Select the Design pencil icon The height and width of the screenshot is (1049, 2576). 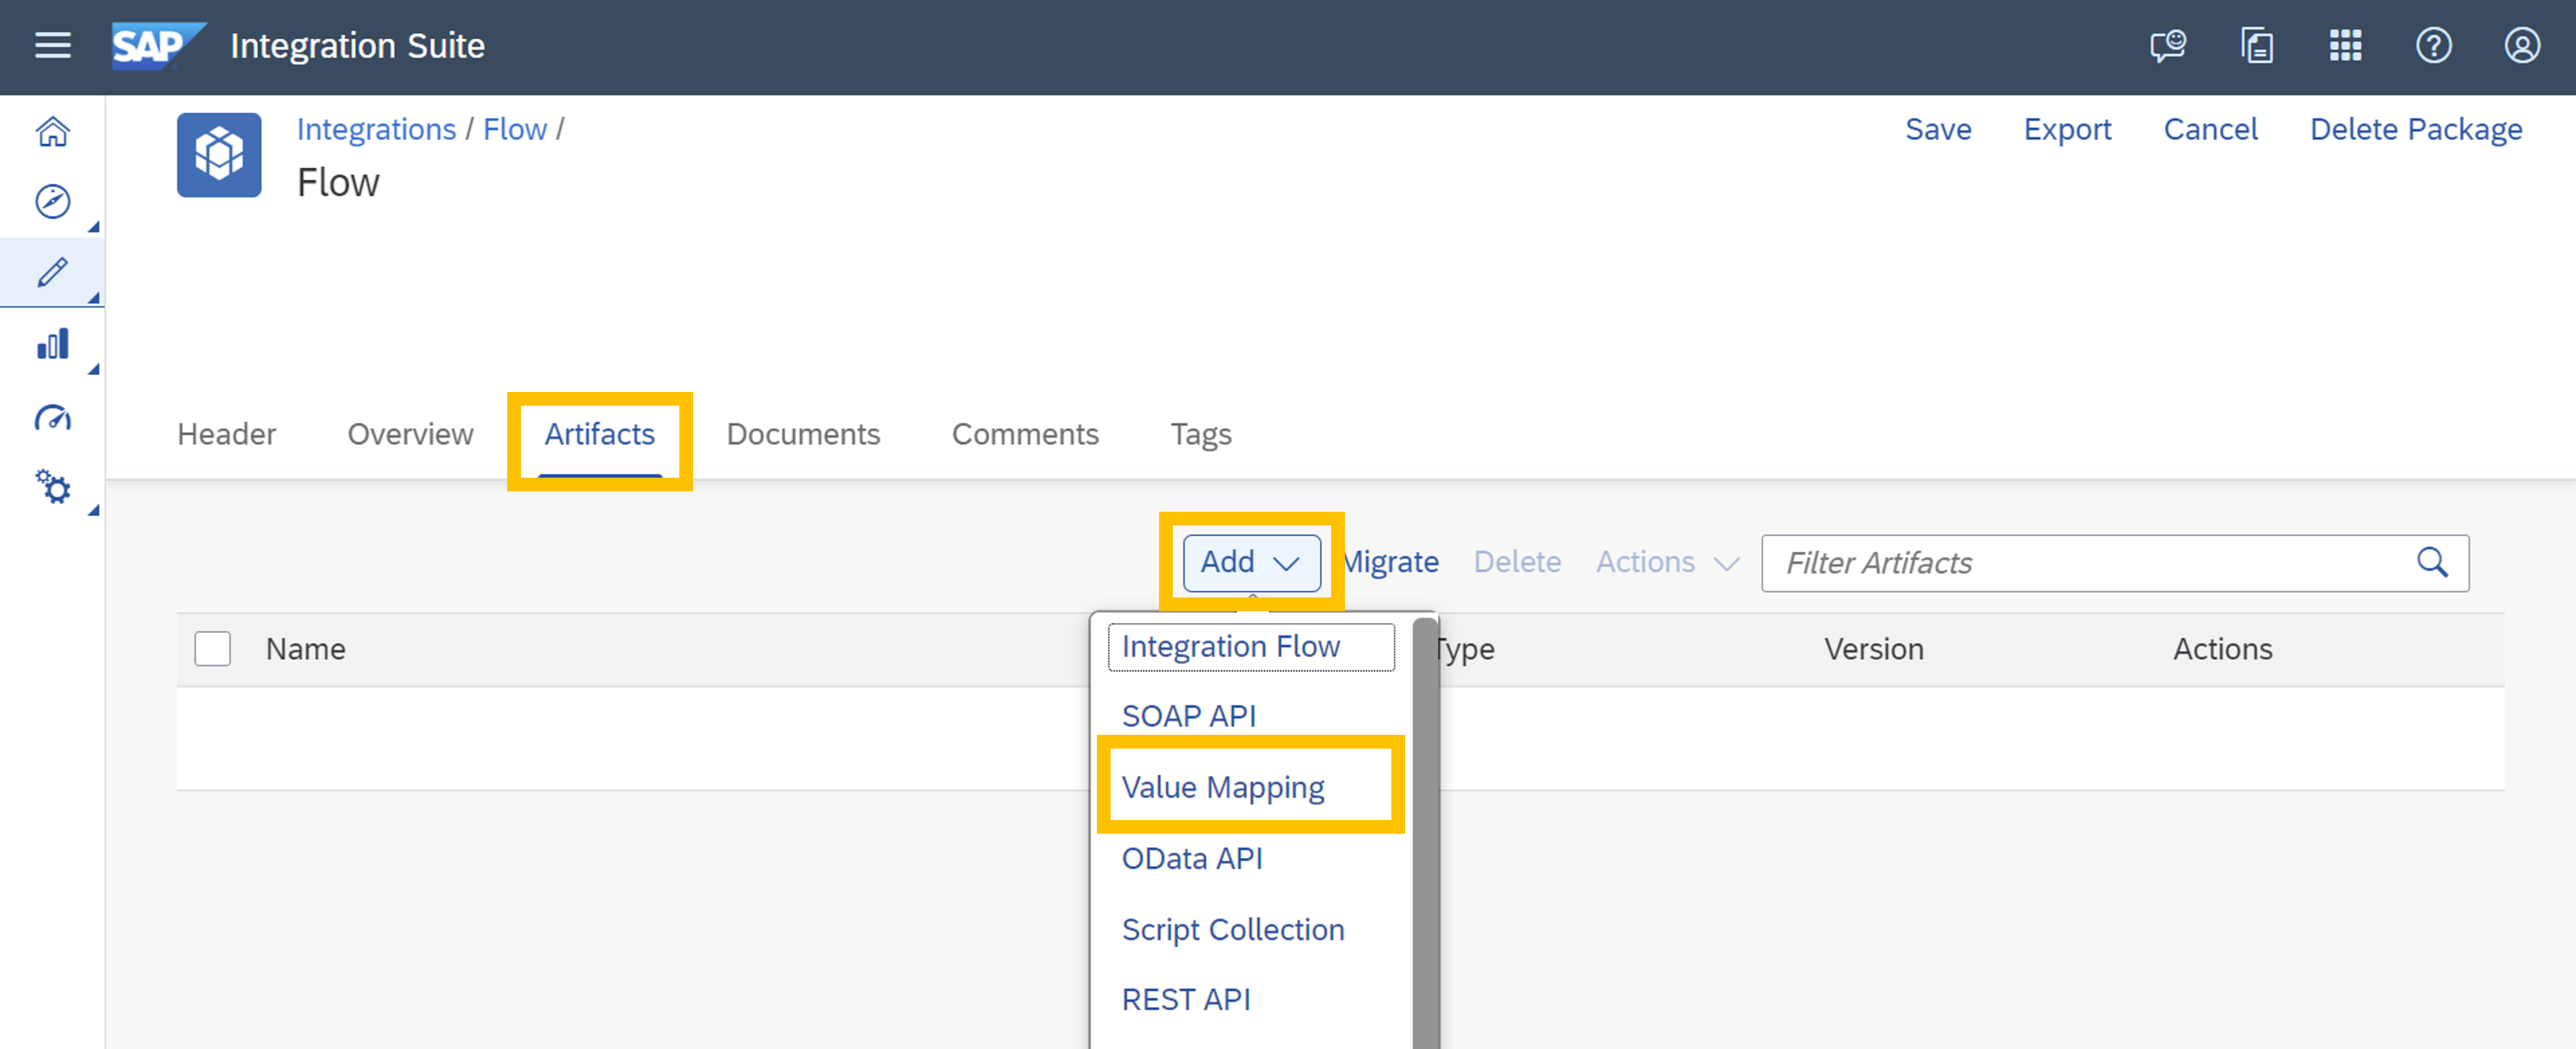point(52,272)
